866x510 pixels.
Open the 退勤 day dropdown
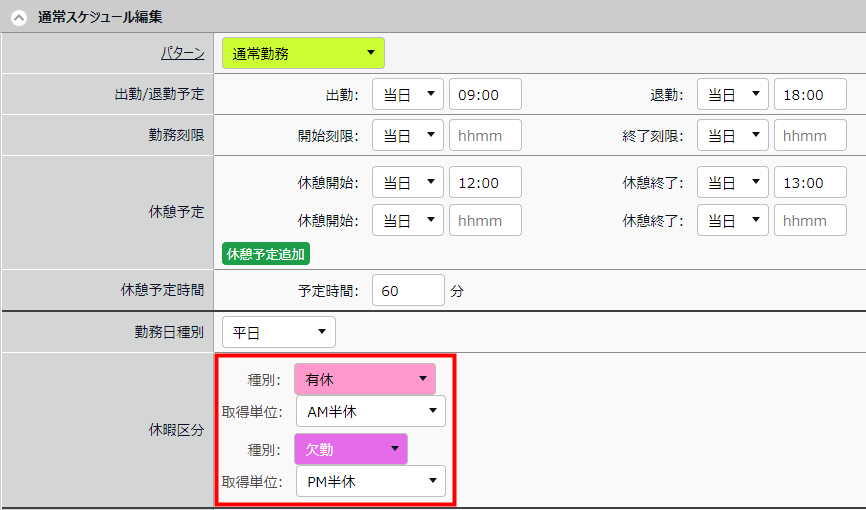pyautogui.click(x=732, y=94)
